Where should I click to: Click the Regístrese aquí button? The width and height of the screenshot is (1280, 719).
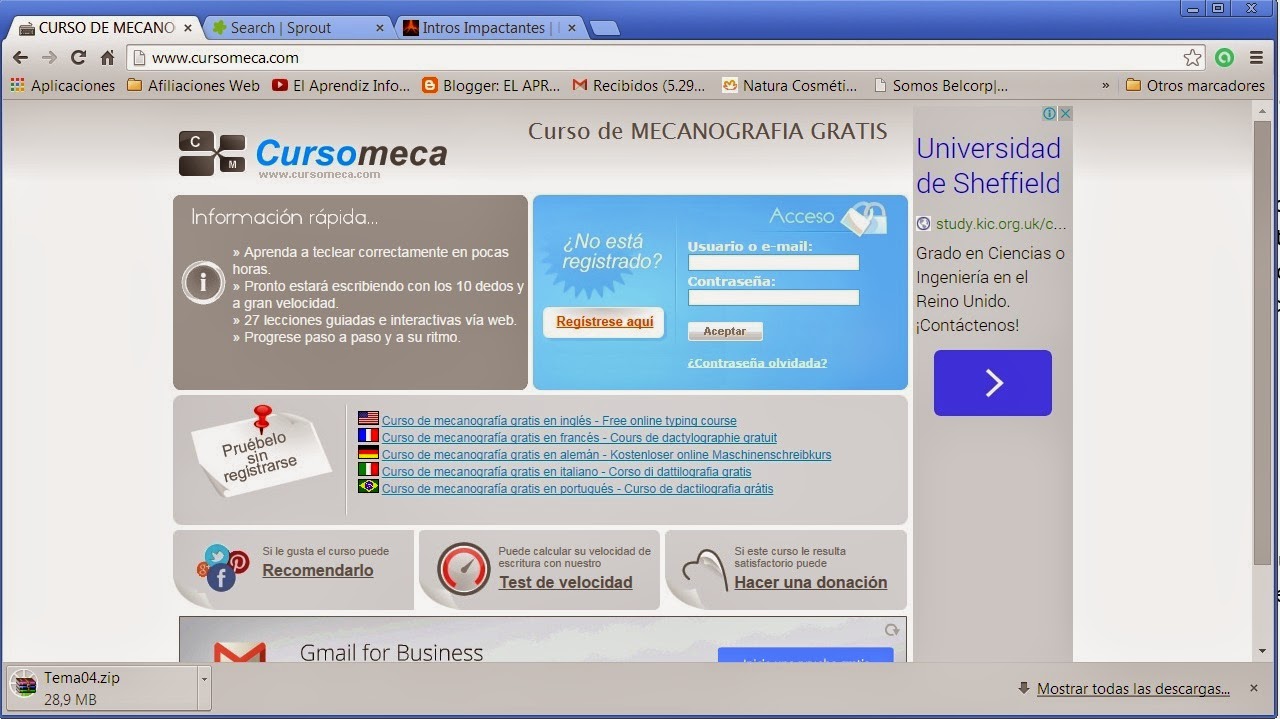tap(604, 322)
